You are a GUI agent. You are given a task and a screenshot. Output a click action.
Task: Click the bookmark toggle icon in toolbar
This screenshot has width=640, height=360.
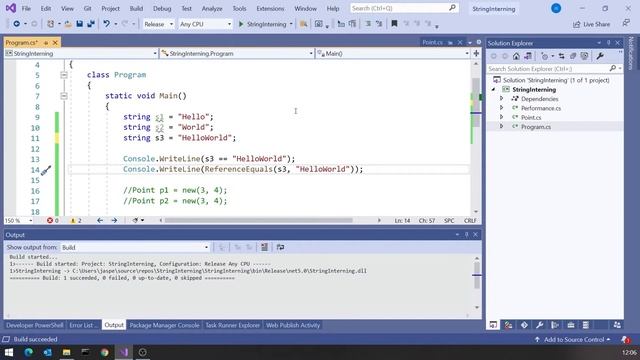point(394,24)
